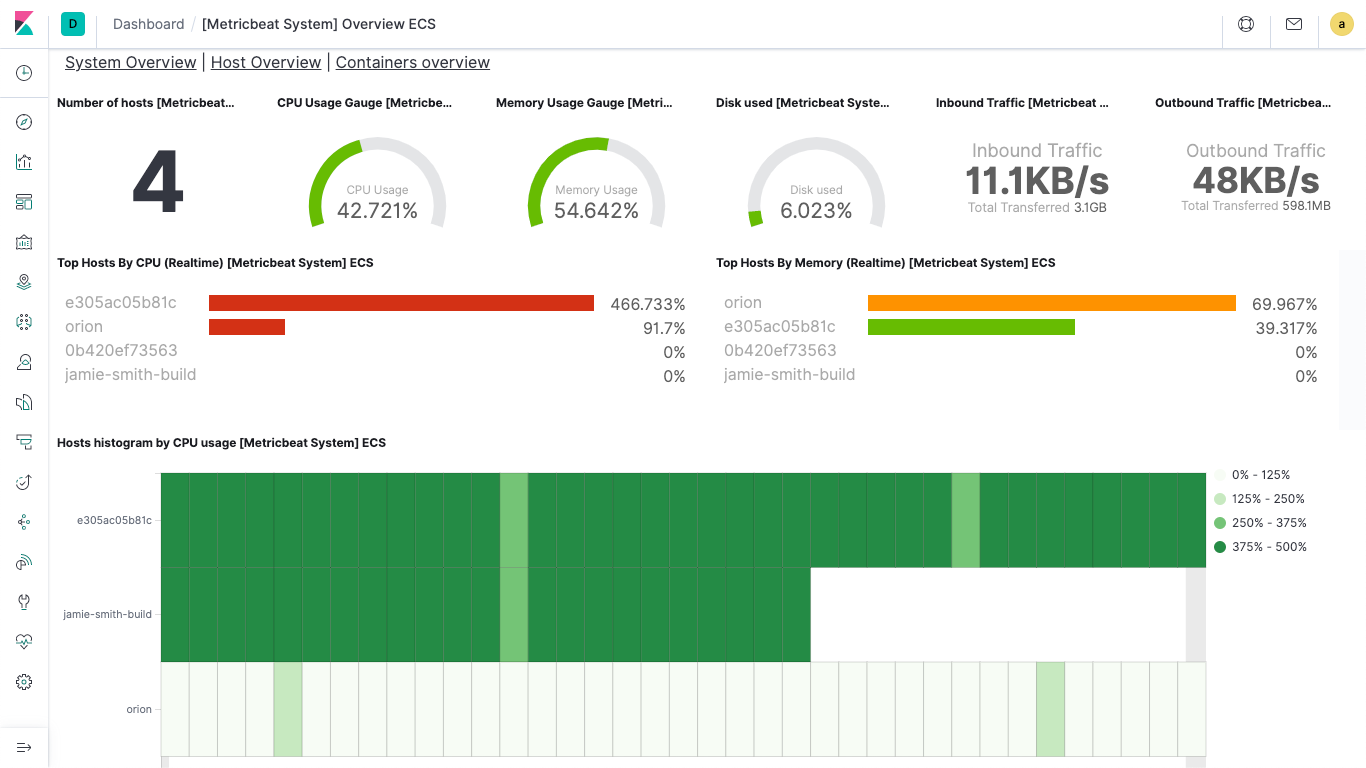
Task: Open Management via the gear icon
Action: tap(24, 682)
